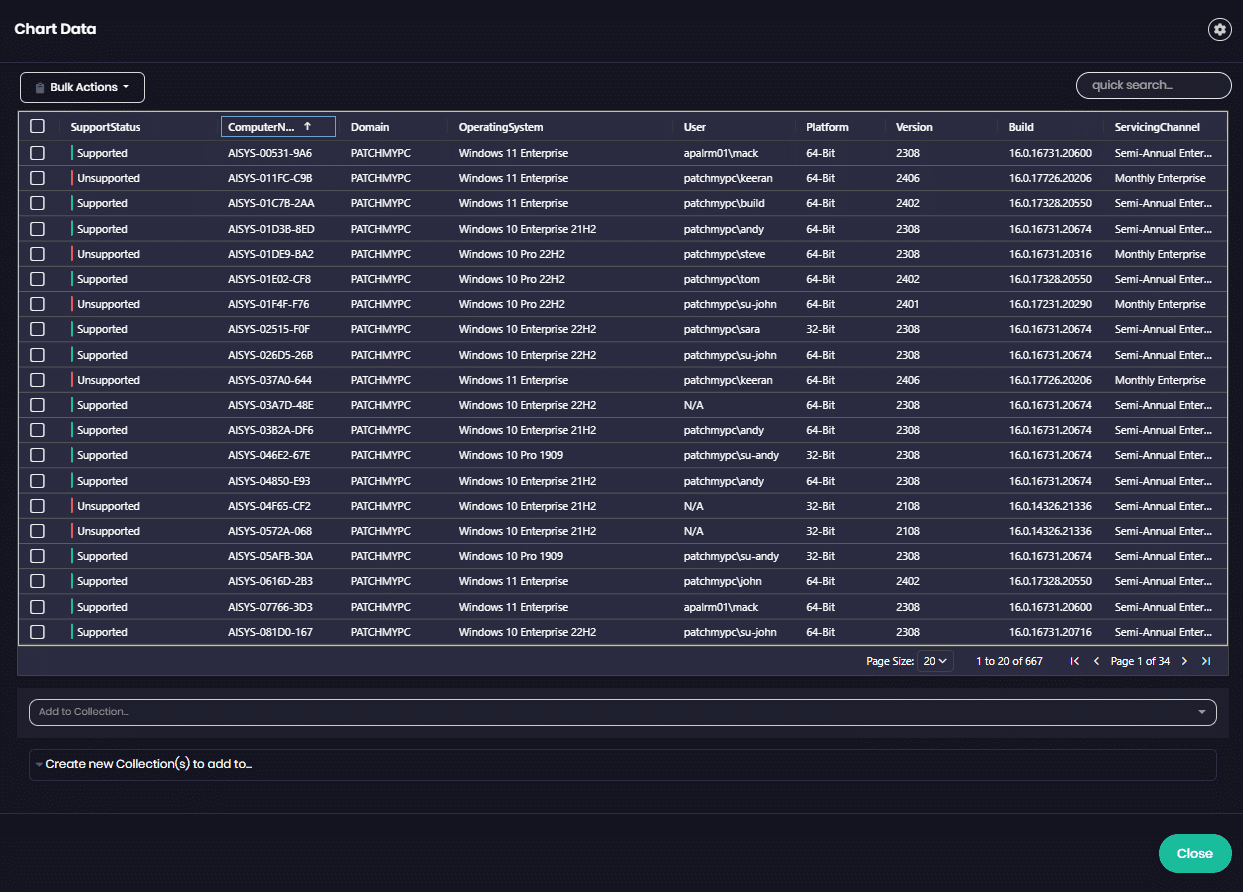Go to the previous page
This screenshot has width=1243, height=892.
[1096, 661]
